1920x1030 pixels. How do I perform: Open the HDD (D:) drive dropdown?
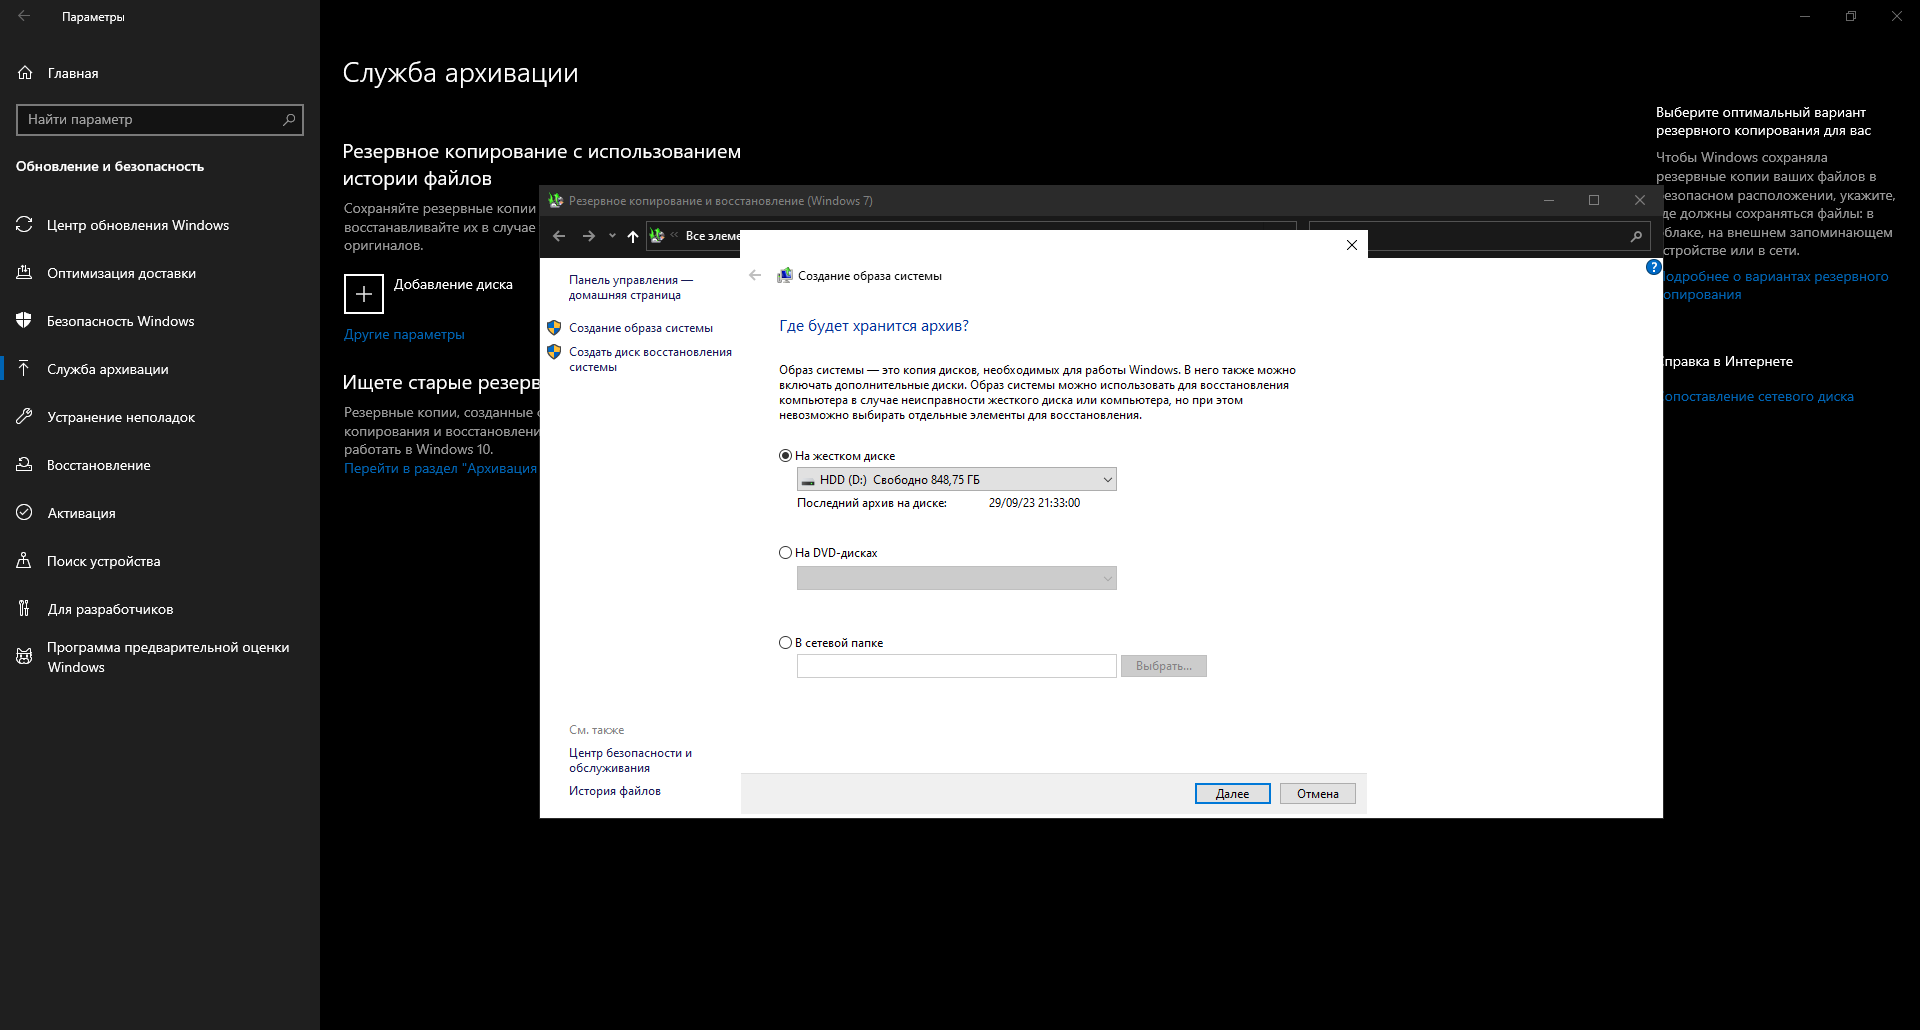pos(956,480)
